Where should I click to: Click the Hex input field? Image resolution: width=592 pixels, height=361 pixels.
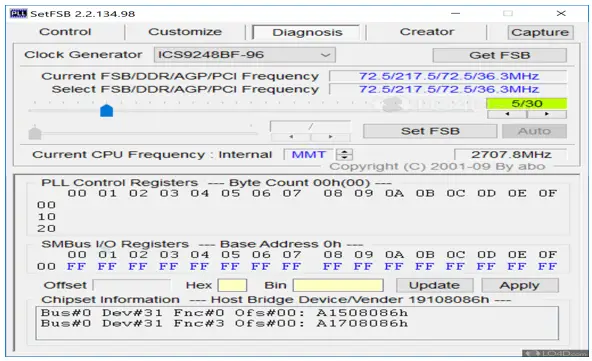(232, 285)
